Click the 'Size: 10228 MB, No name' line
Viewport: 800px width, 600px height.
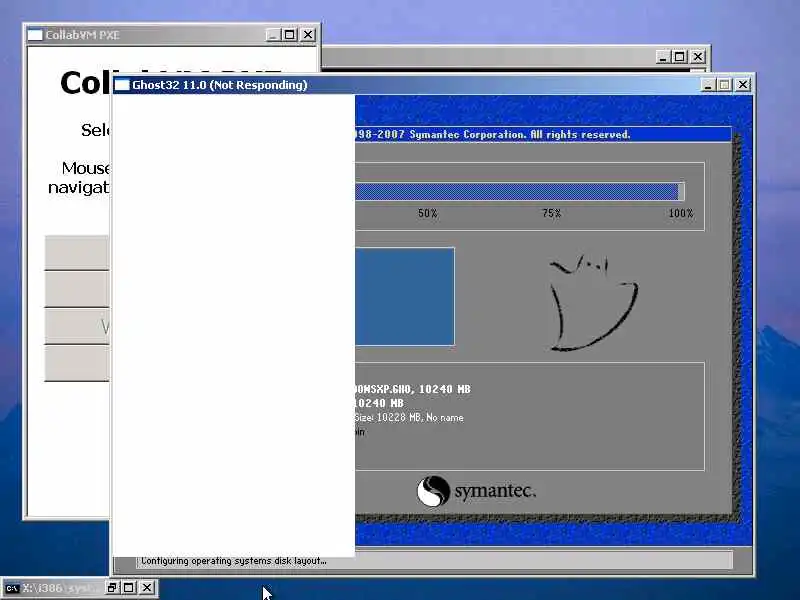click(409, 417)
